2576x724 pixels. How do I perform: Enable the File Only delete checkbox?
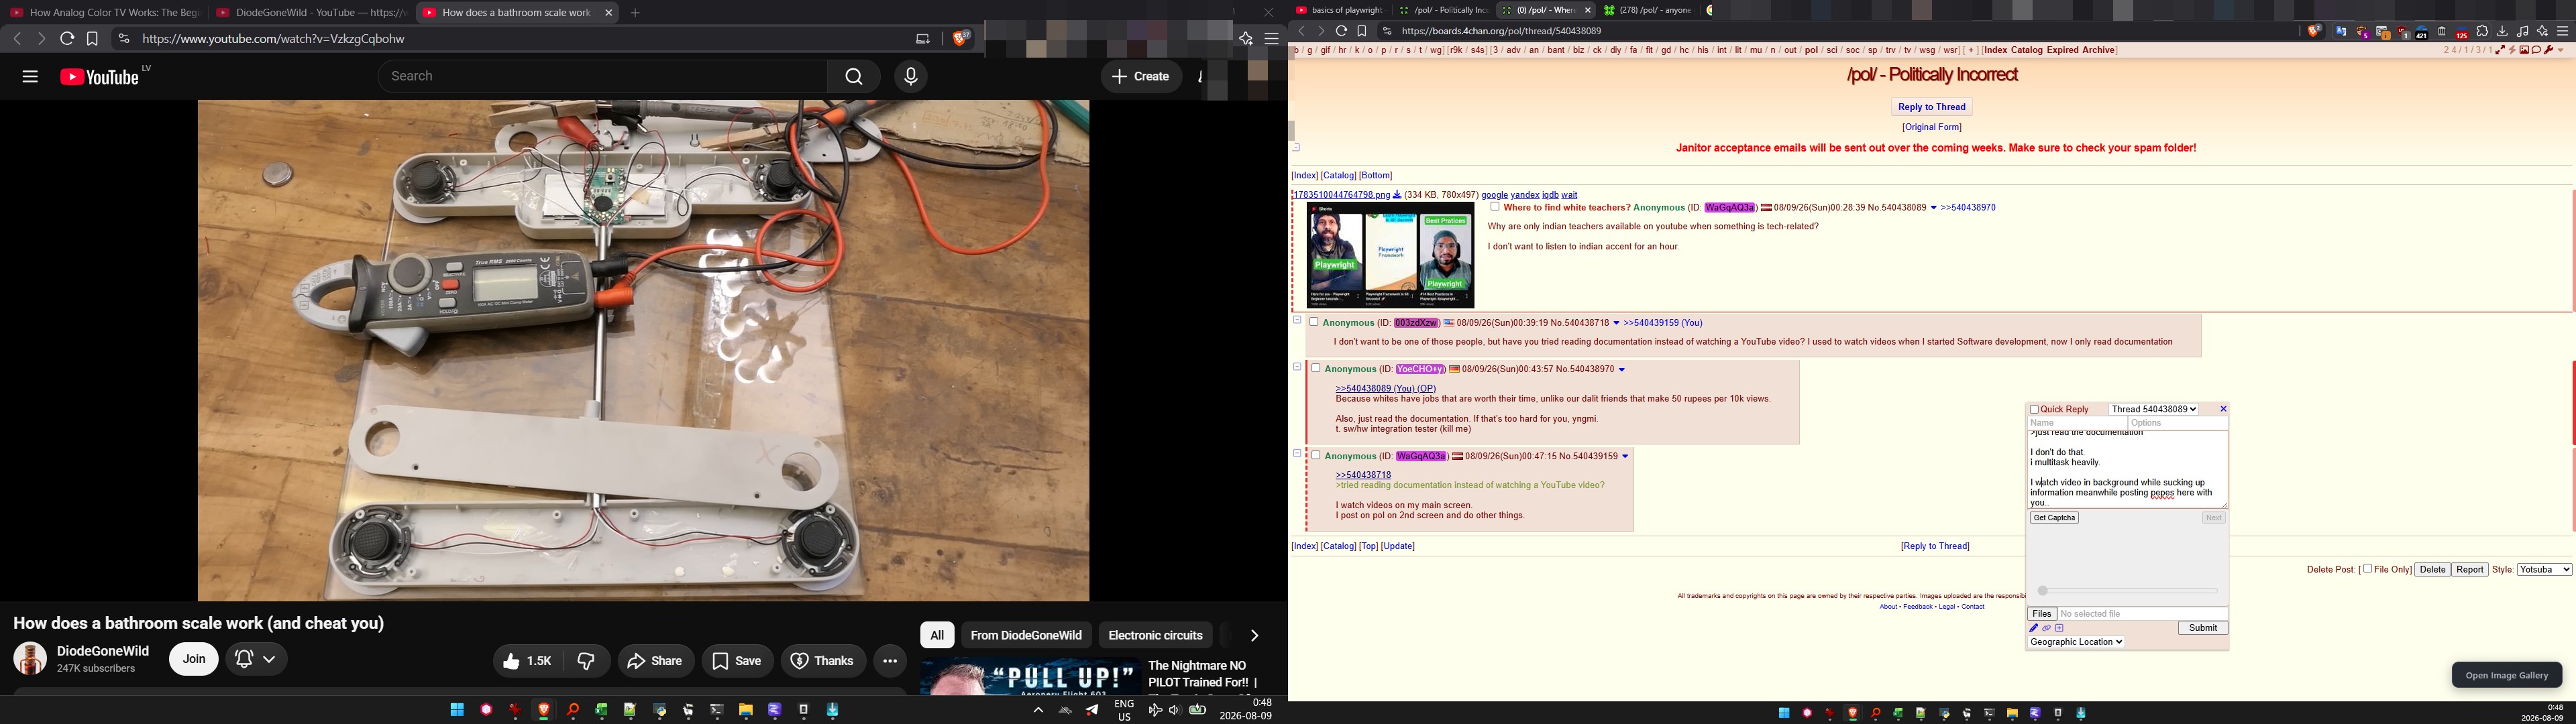[x=2368, y=569]
